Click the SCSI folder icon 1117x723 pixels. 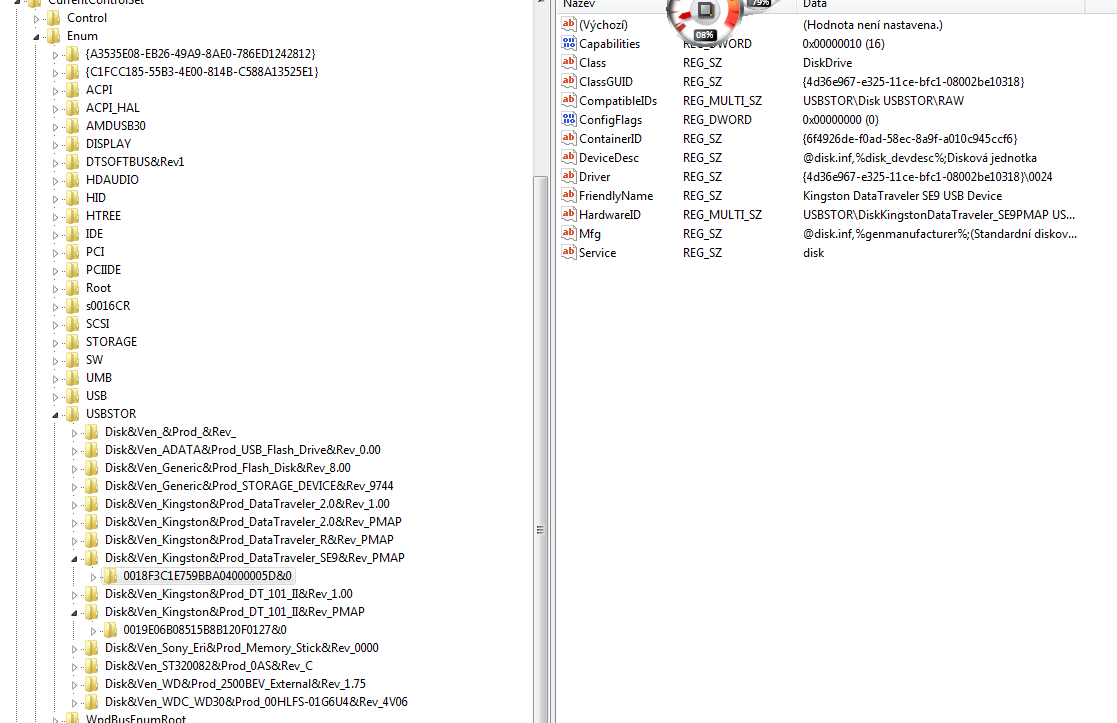73,323
